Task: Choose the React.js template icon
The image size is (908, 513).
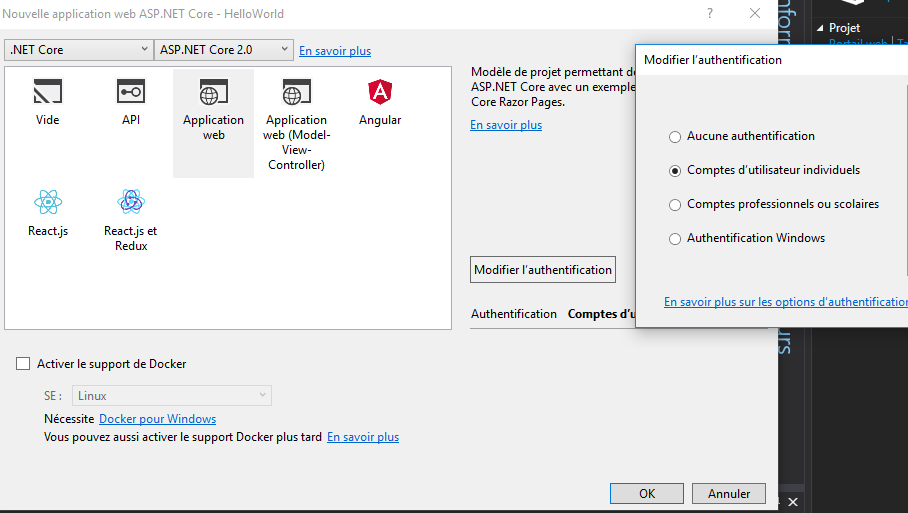Action: 48,203
